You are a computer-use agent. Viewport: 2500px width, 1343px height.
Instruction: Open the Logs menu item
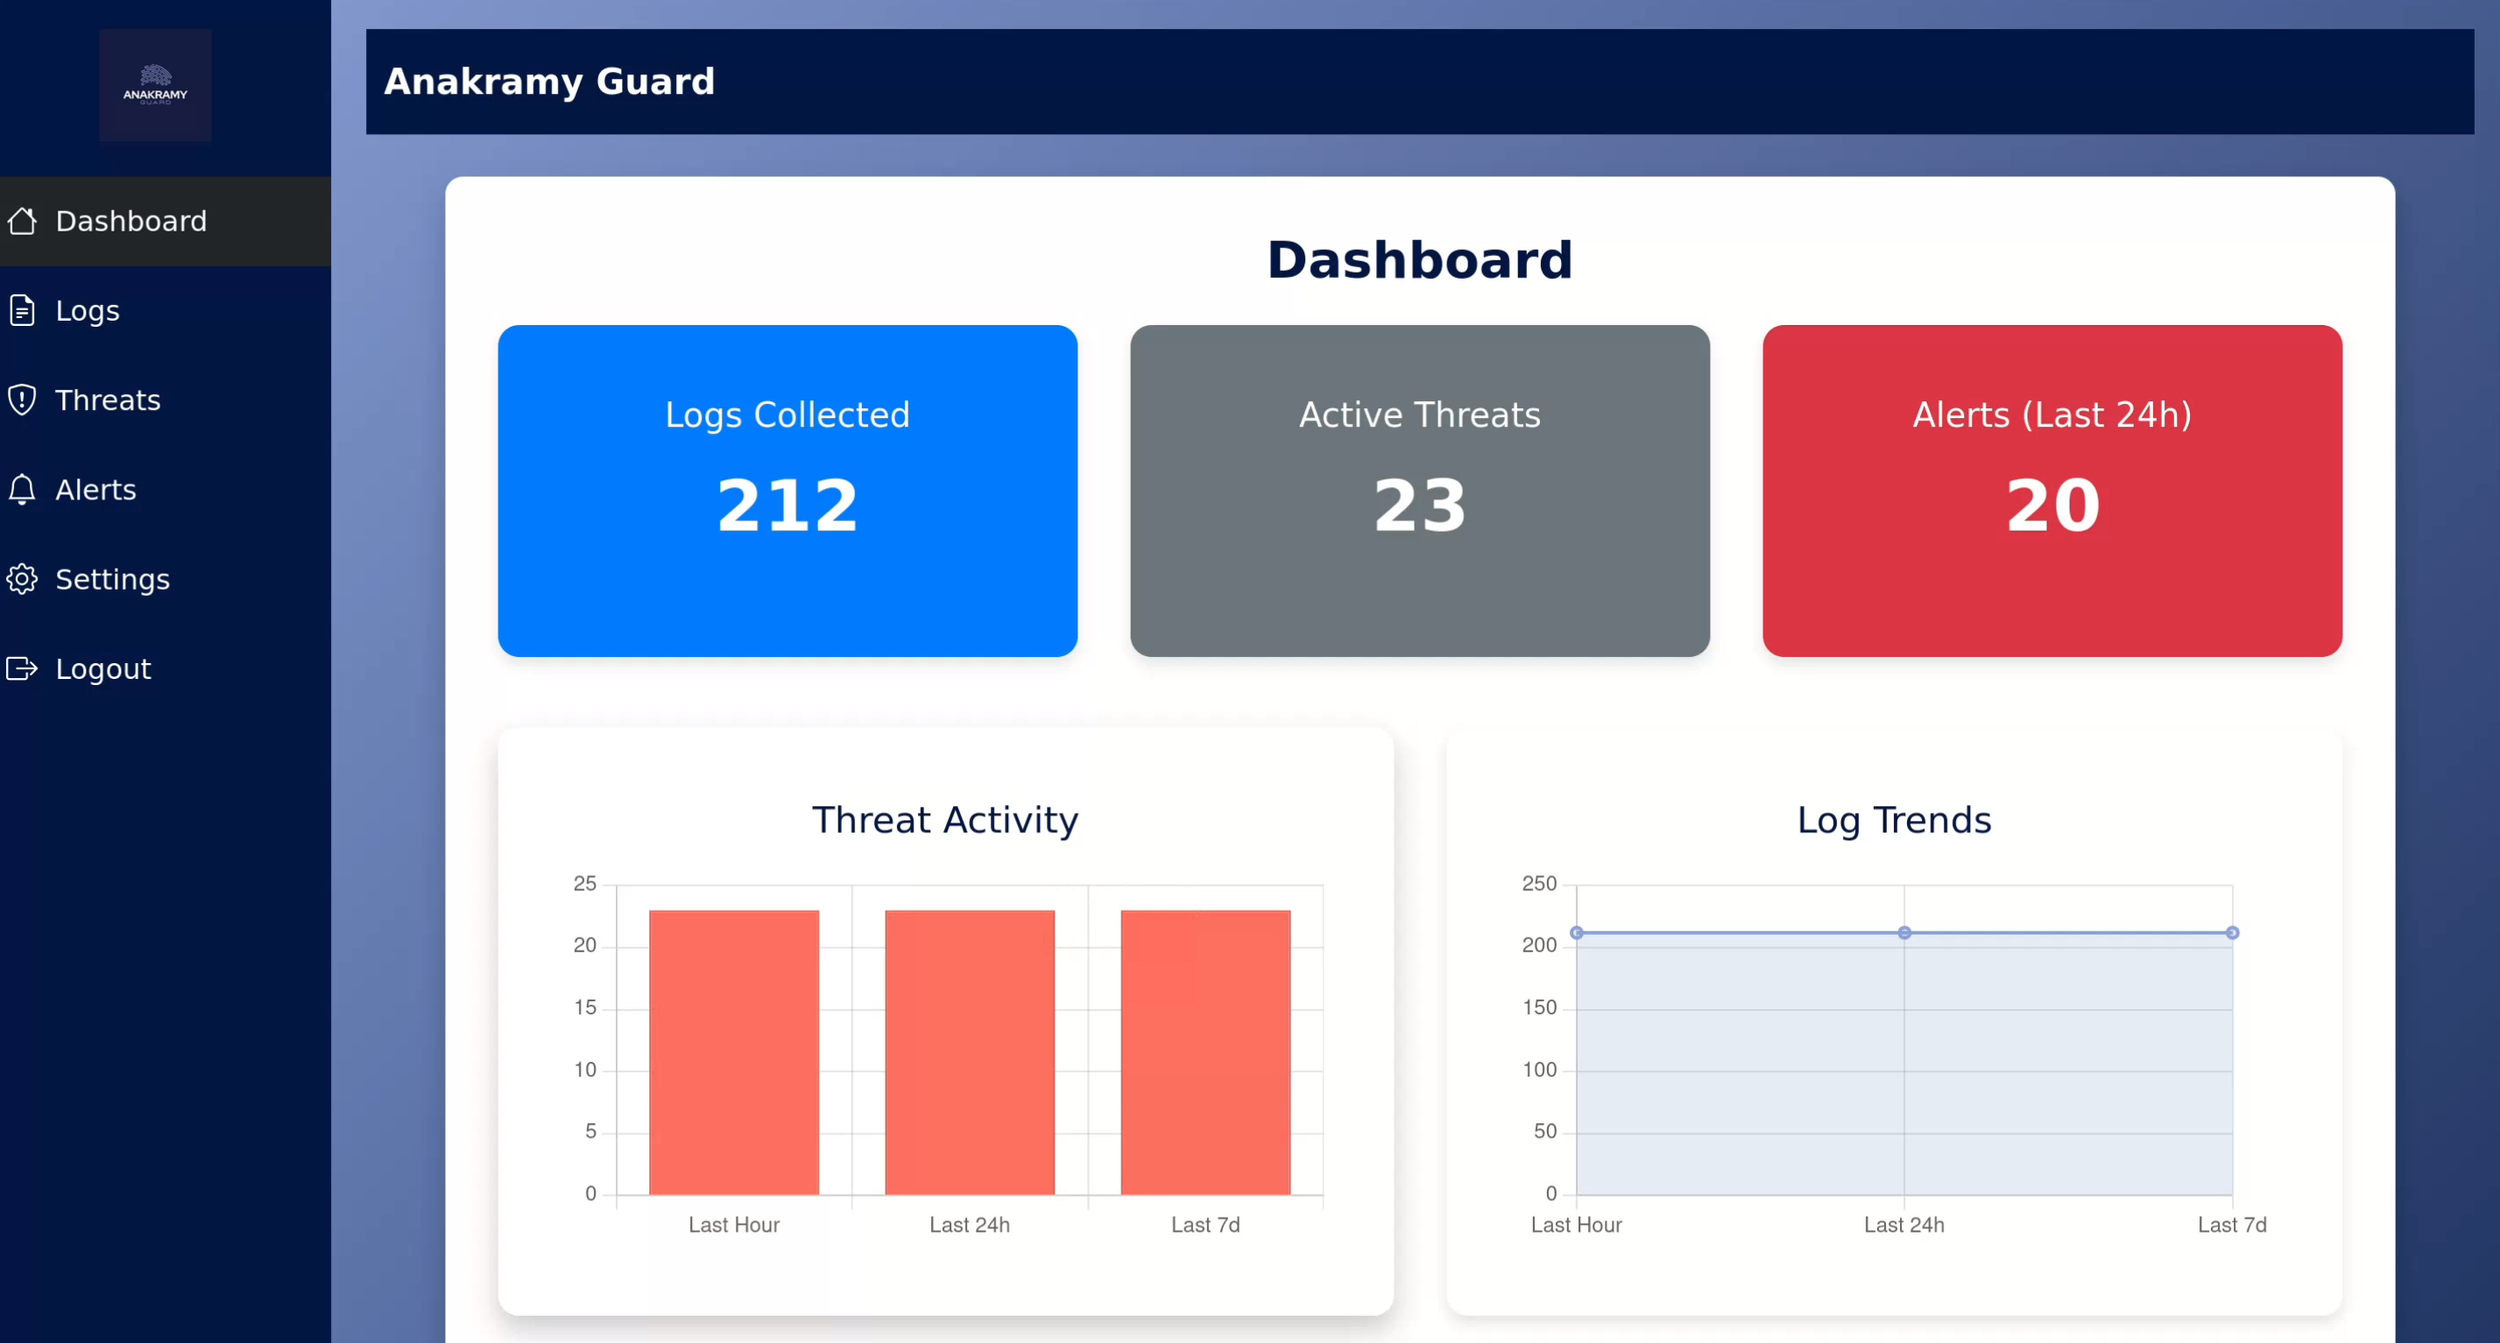coord(88,311)
